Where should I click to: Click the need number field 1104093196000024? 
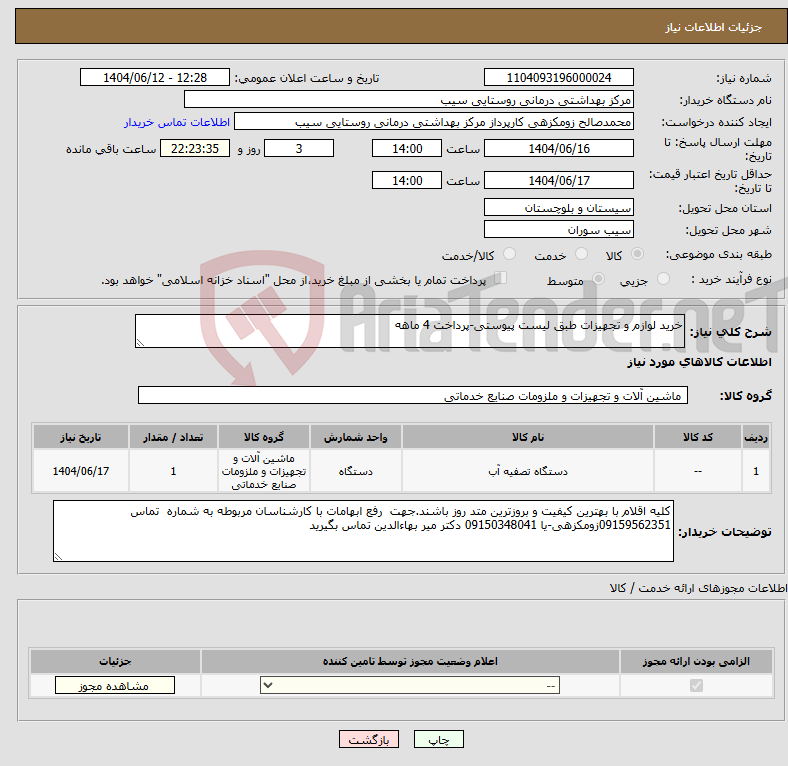[x=558, y=77]
